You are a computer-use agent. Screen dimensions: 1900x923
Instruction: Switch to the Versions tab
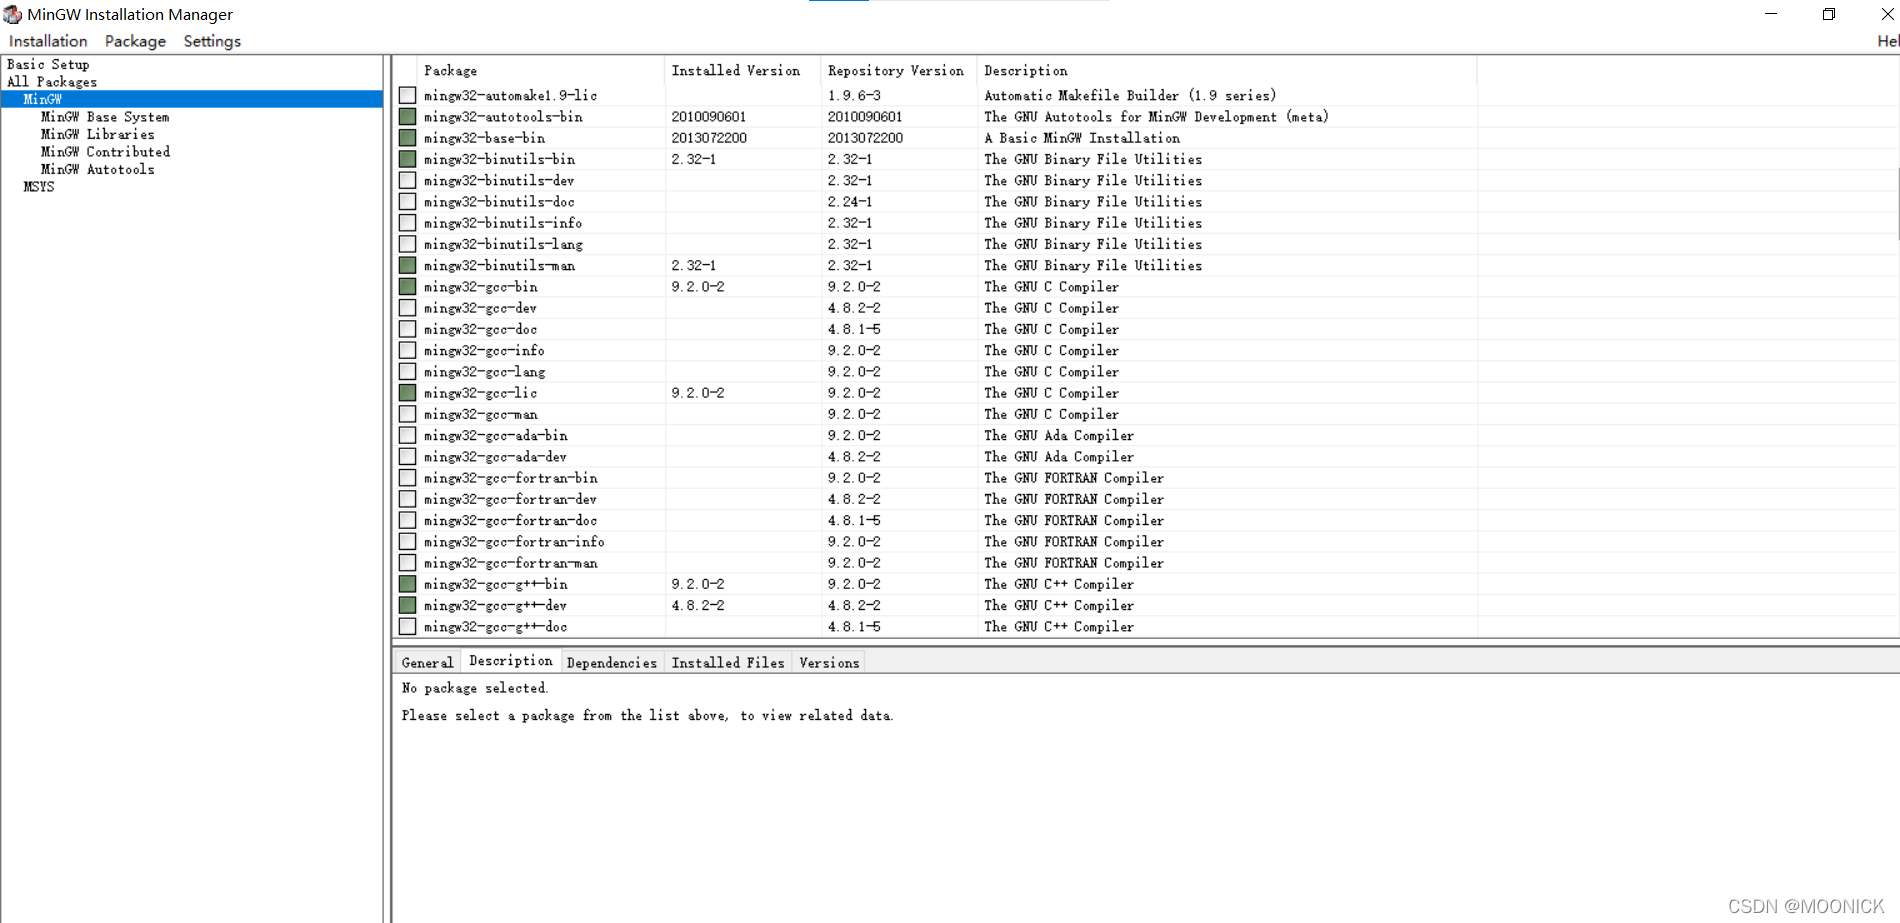tap(829, 662)
